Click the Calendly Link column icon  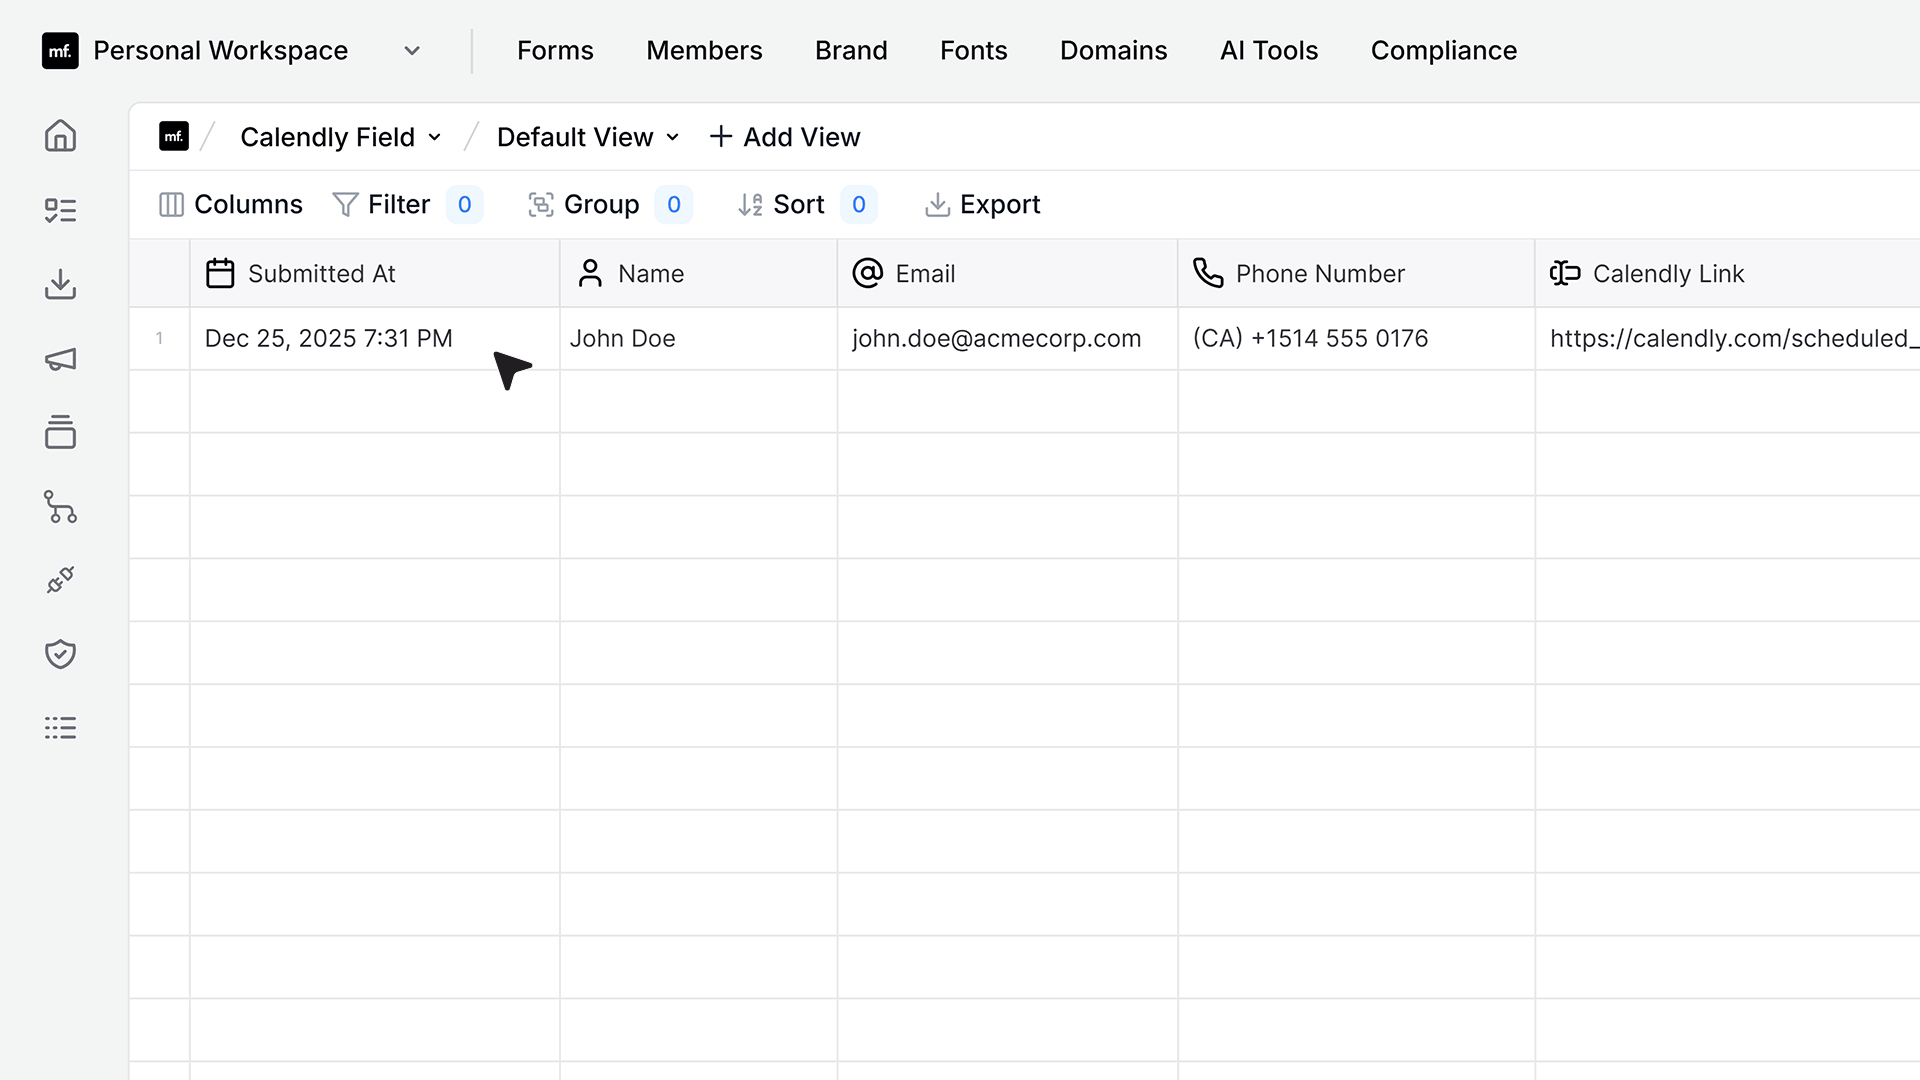coord(1565,273)
